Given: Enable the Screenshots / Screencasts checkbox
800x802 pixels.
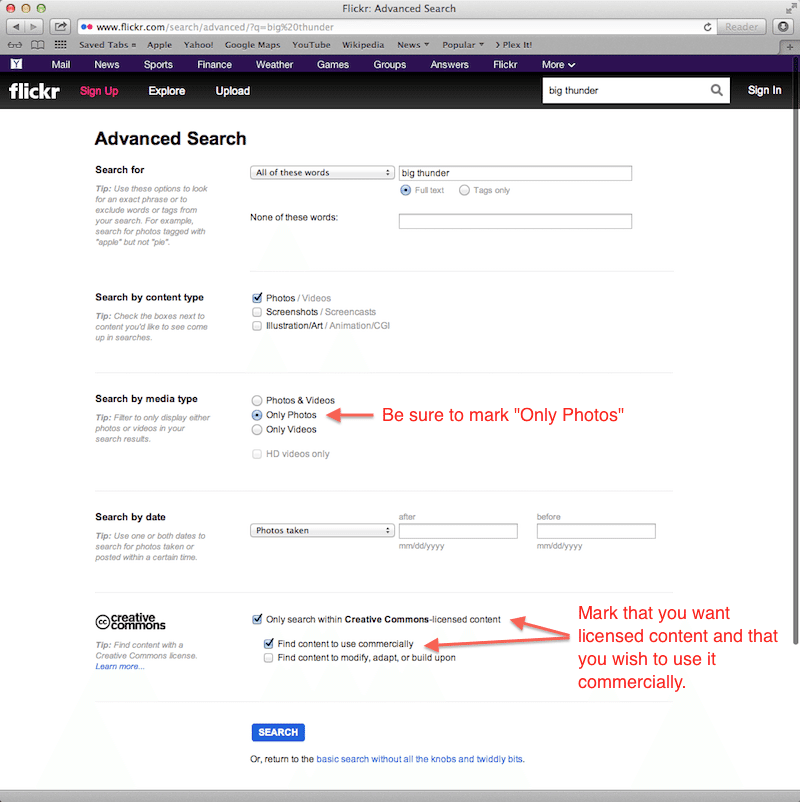Looking at the screenshot, I should (x=257, y=311).
